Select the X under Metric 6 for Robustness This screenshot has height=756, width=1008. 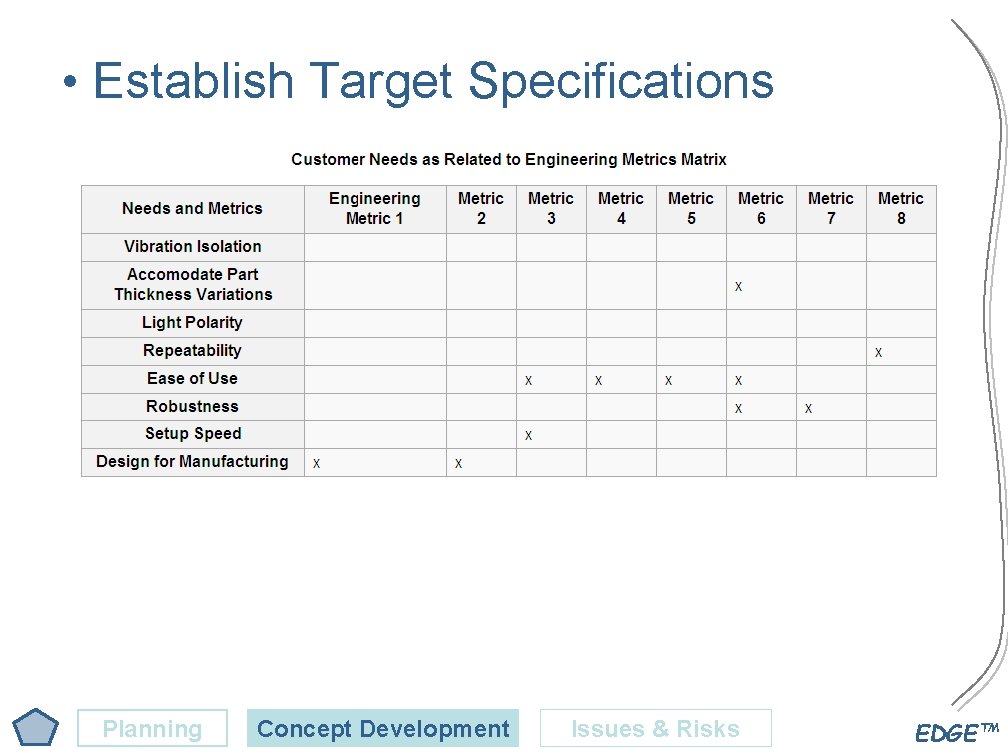(738, 406)
